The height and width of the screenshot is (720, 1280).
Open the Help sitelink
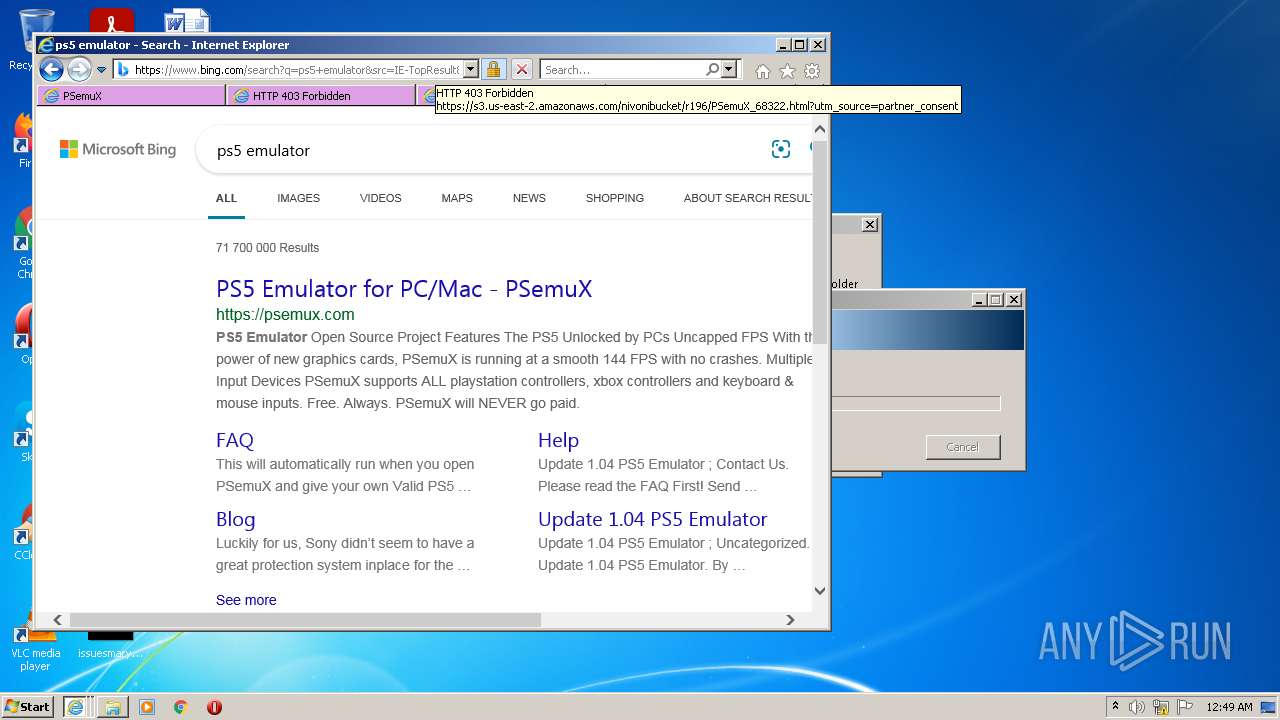[558, 440]
